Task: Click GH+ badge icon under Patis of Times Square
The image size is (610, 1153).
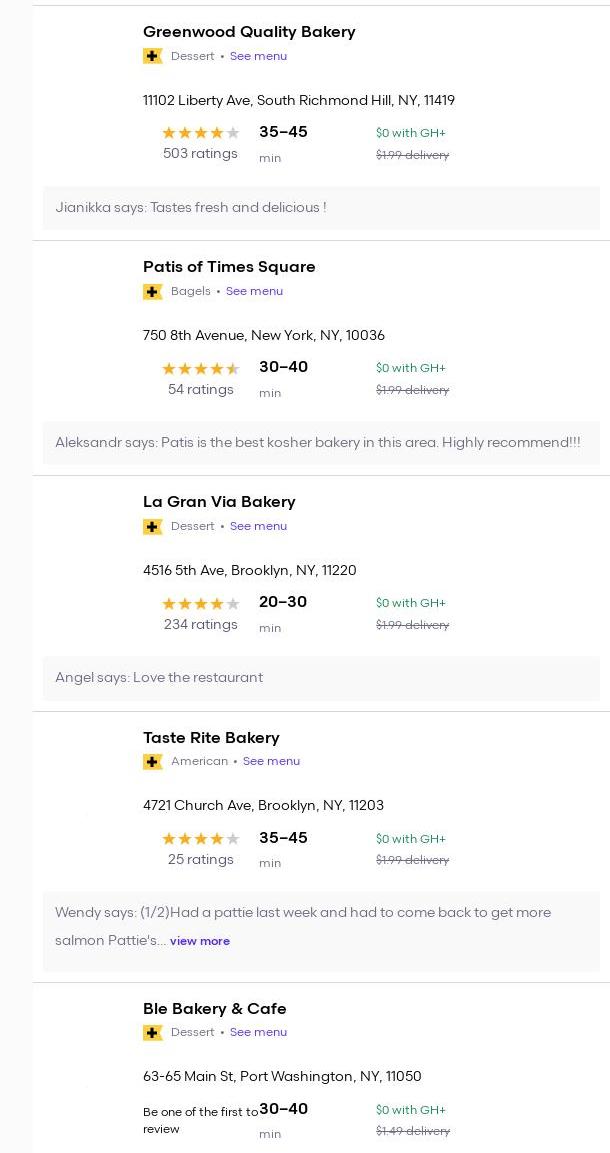Action: 152,292
